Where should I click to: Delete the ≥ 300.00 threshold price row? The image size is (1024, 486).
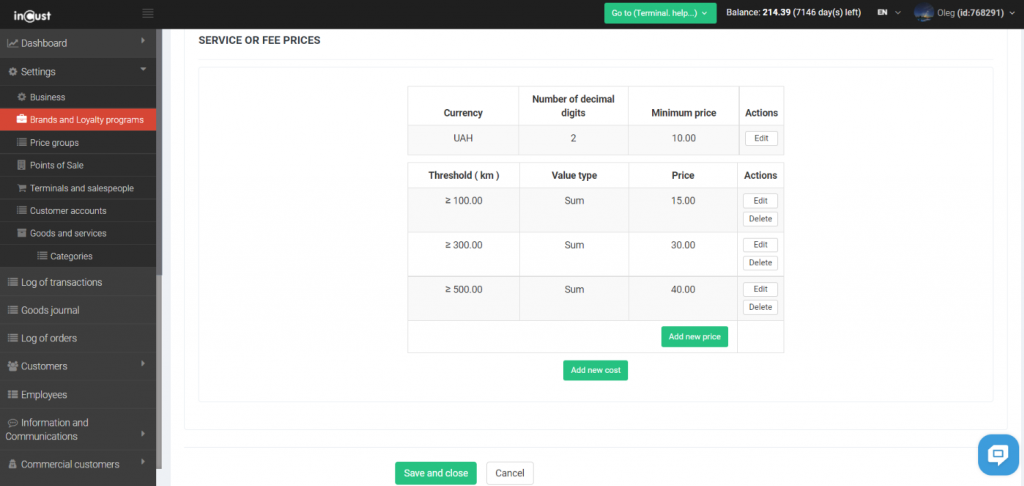[x=760, y=263]
